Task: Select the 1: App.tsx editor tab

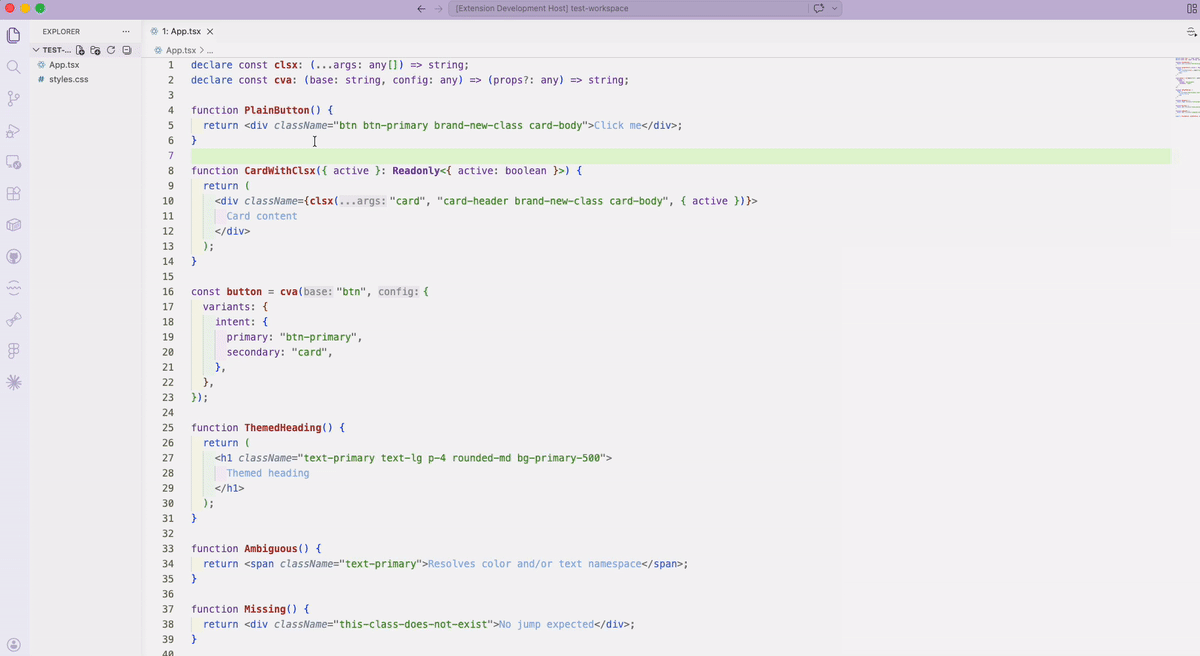Action: 181,32
